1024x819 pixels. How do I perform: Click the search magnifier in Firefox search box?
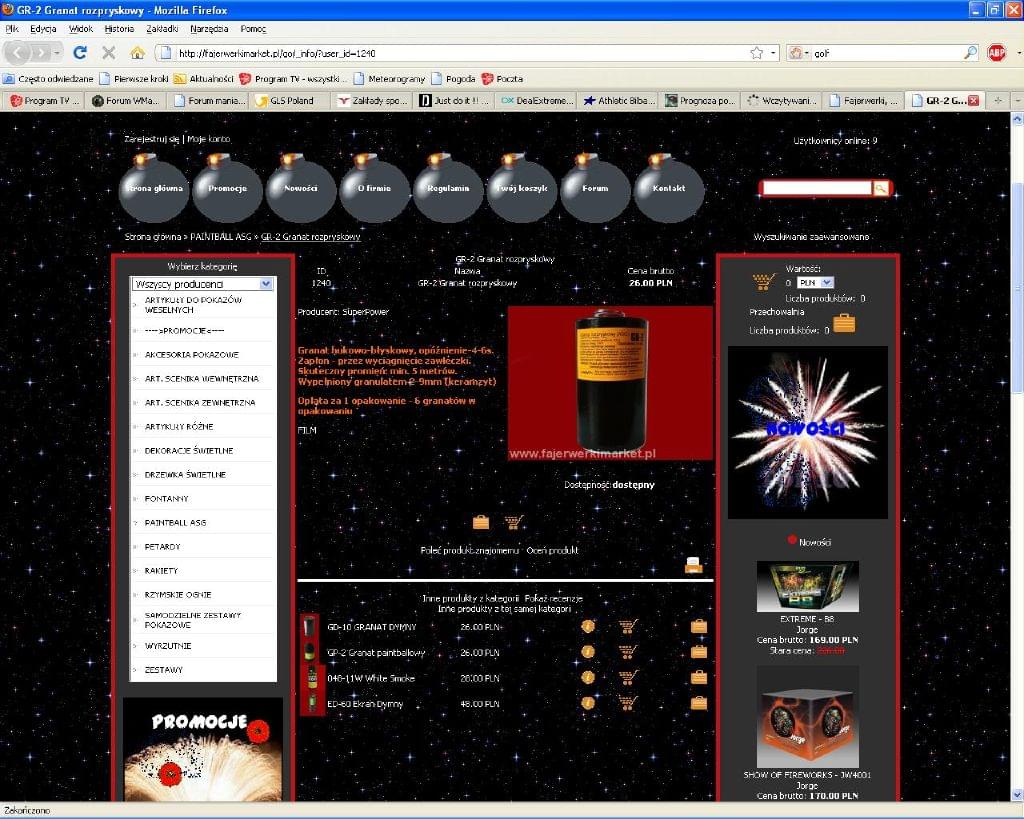[970, 53]
